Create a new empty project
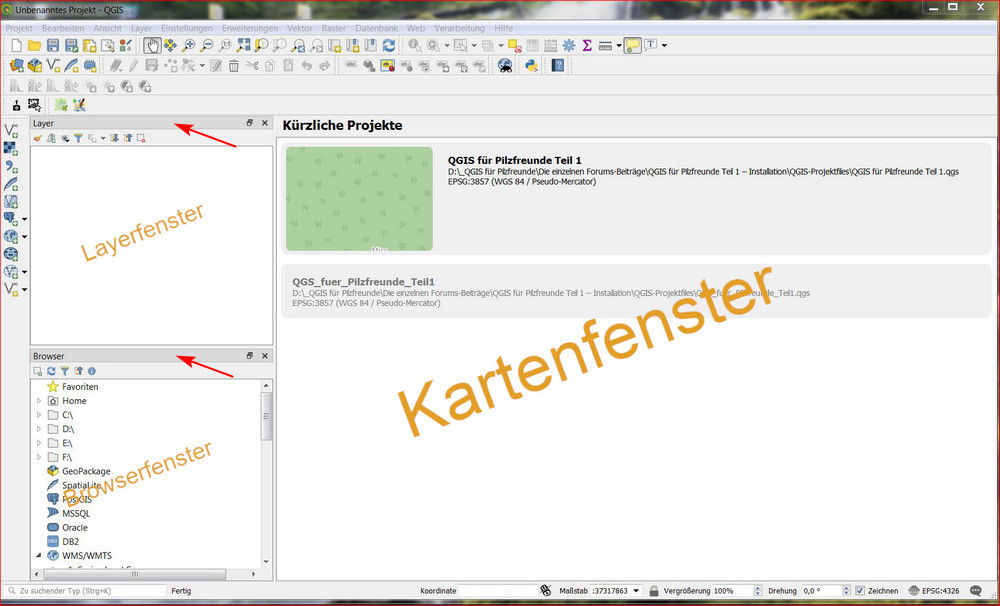 (x=15, y=46)
